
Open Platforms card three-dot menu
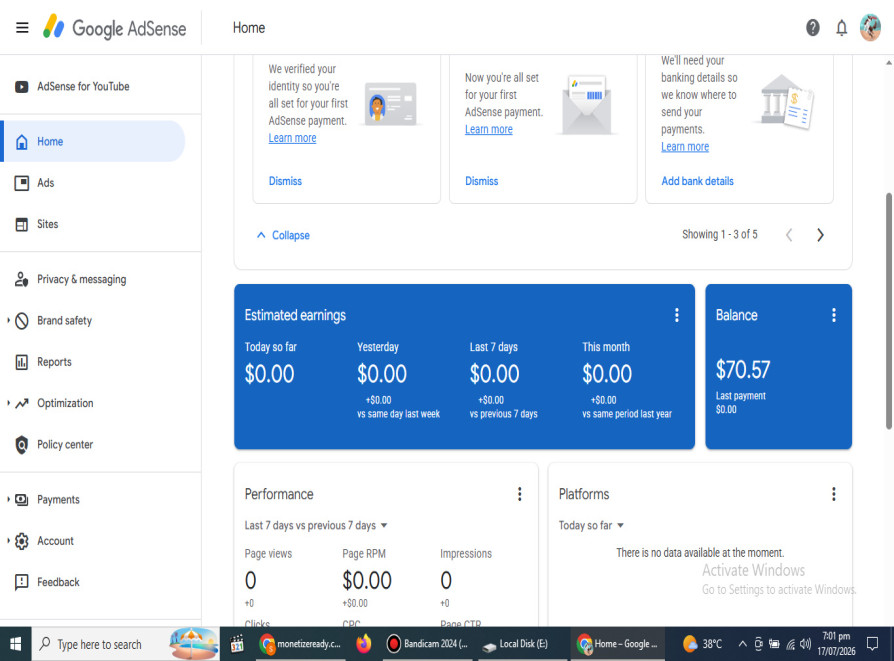click(x=834, y=494)
